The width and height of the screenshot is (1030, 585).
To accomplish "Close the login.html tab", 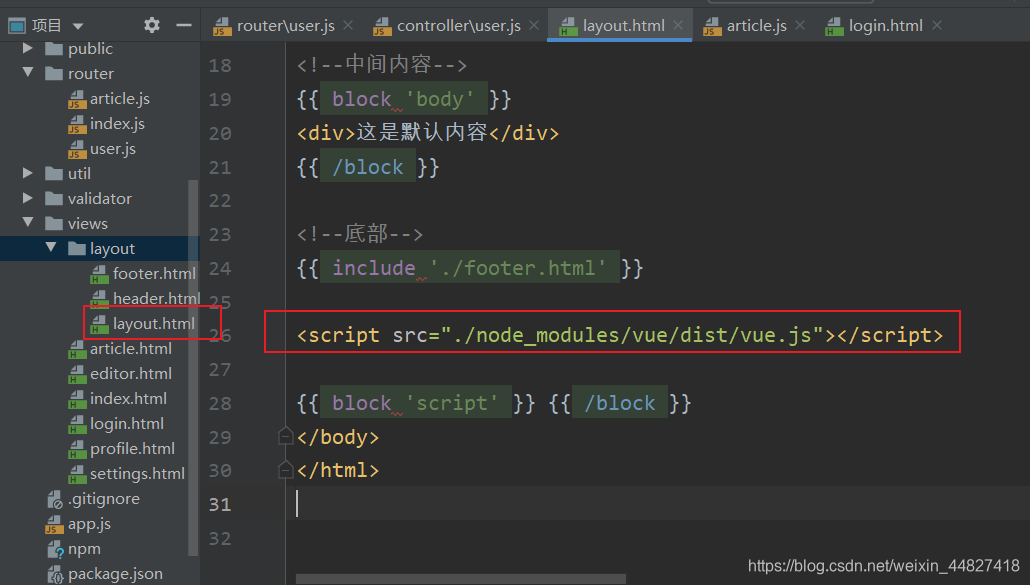I will point(937,25).
